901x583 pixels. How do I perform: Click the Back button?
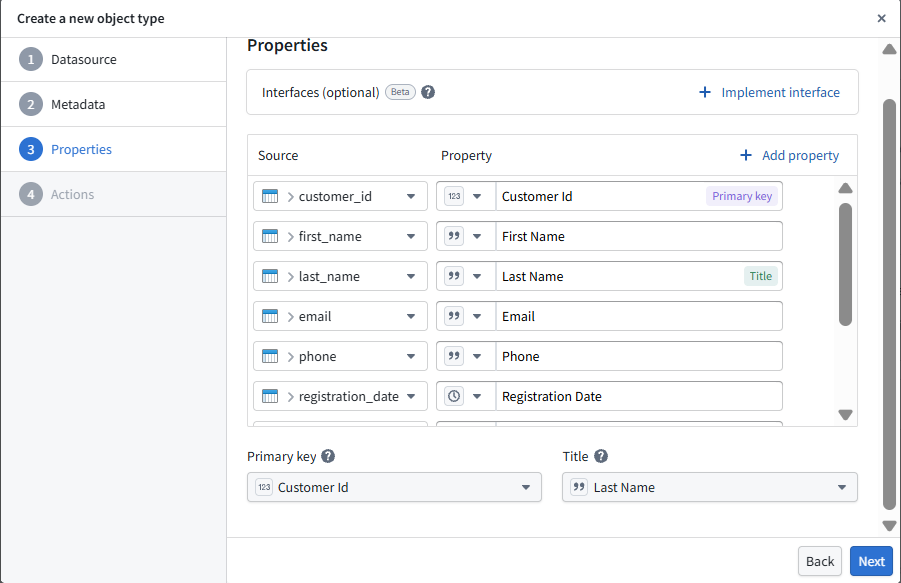(819, 561)
